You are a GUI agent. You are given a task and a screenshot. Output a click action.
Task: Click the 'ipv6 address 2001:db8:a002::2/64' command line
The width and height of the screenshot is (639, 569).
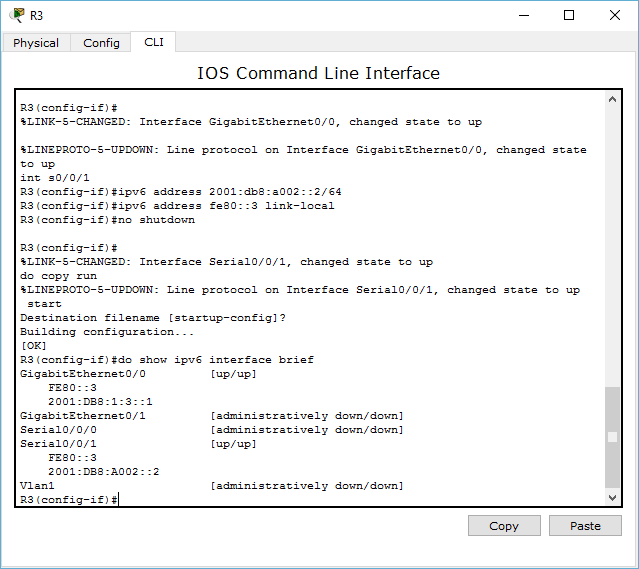tap(231, 192)
